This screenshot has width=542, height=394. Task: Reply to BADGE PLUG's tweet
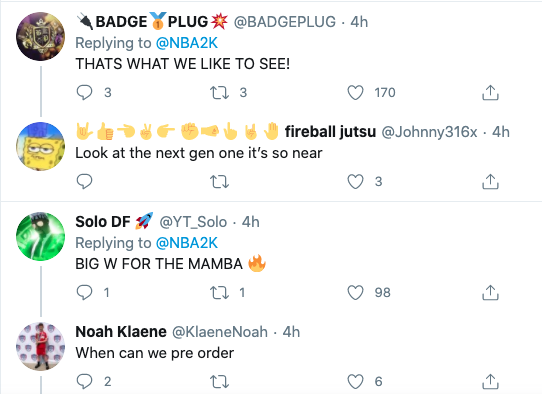coord(84,93)
